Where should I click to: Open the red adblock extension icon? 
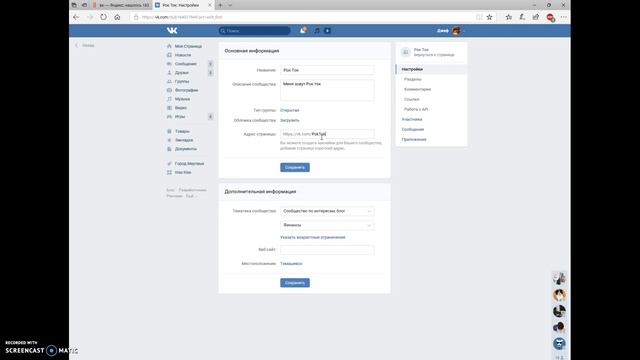coord(550,17)
